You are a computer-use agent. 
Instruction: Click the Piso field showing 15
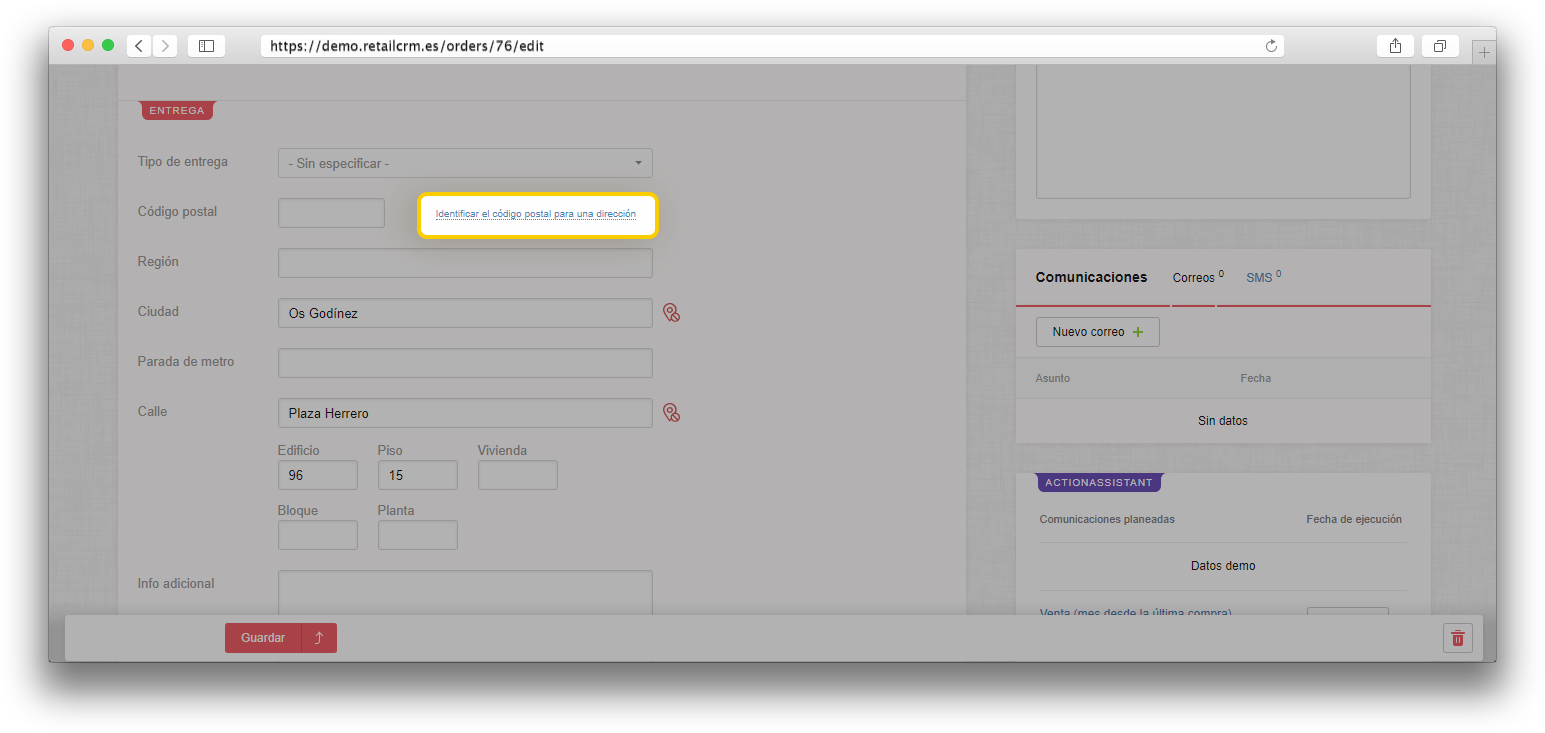click(418, 475)
